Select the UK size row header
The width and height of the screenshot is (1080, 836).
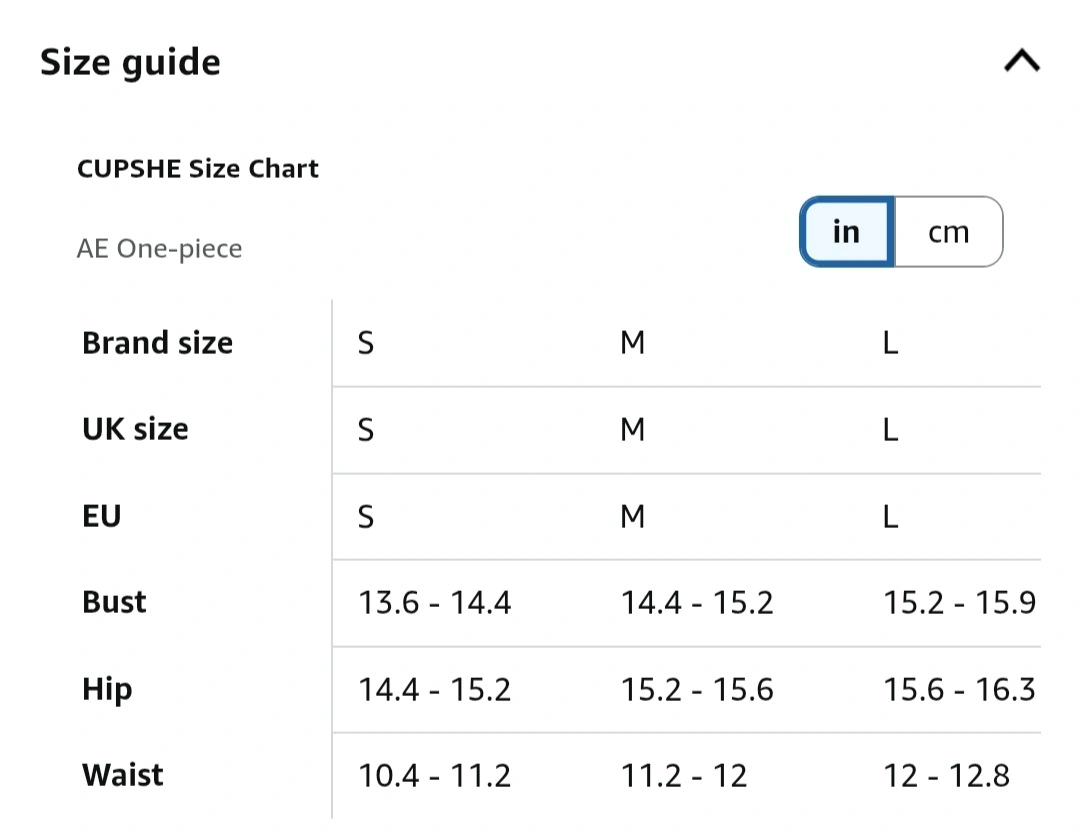[135, 429]
